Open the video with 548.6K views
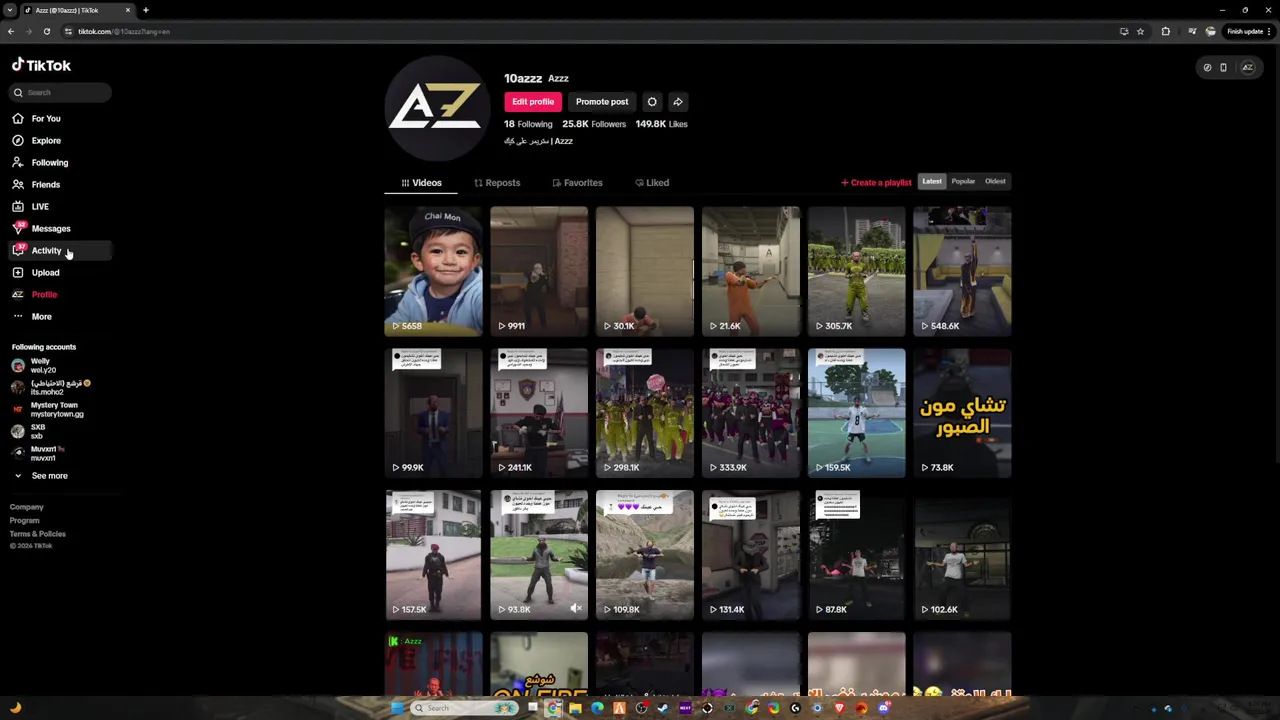1280x720 pixels. pos(962,271)
